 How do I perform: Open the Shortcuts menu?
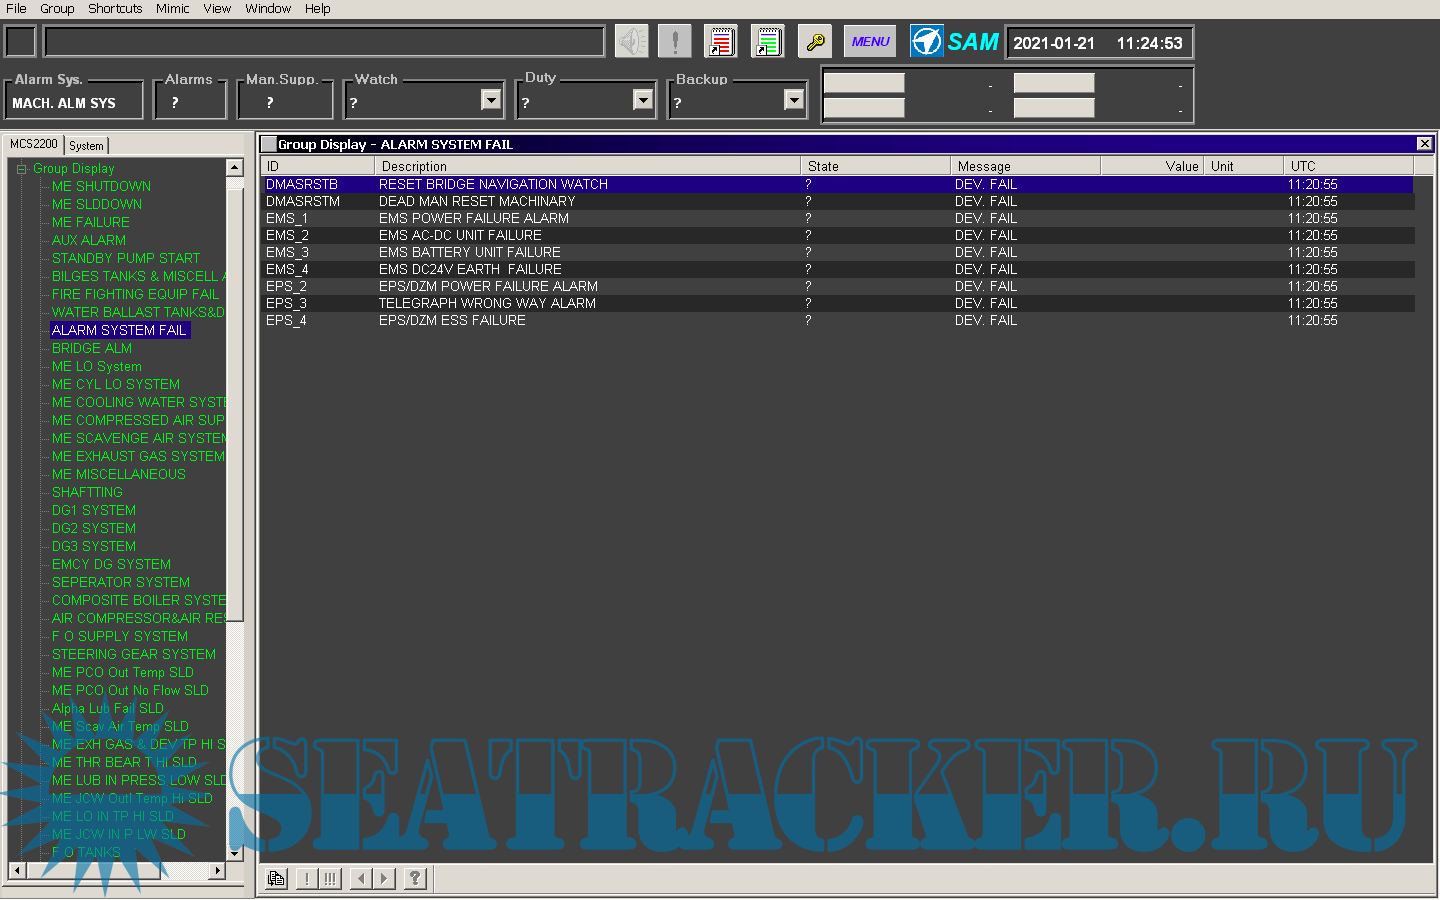[x=115, y=9]
